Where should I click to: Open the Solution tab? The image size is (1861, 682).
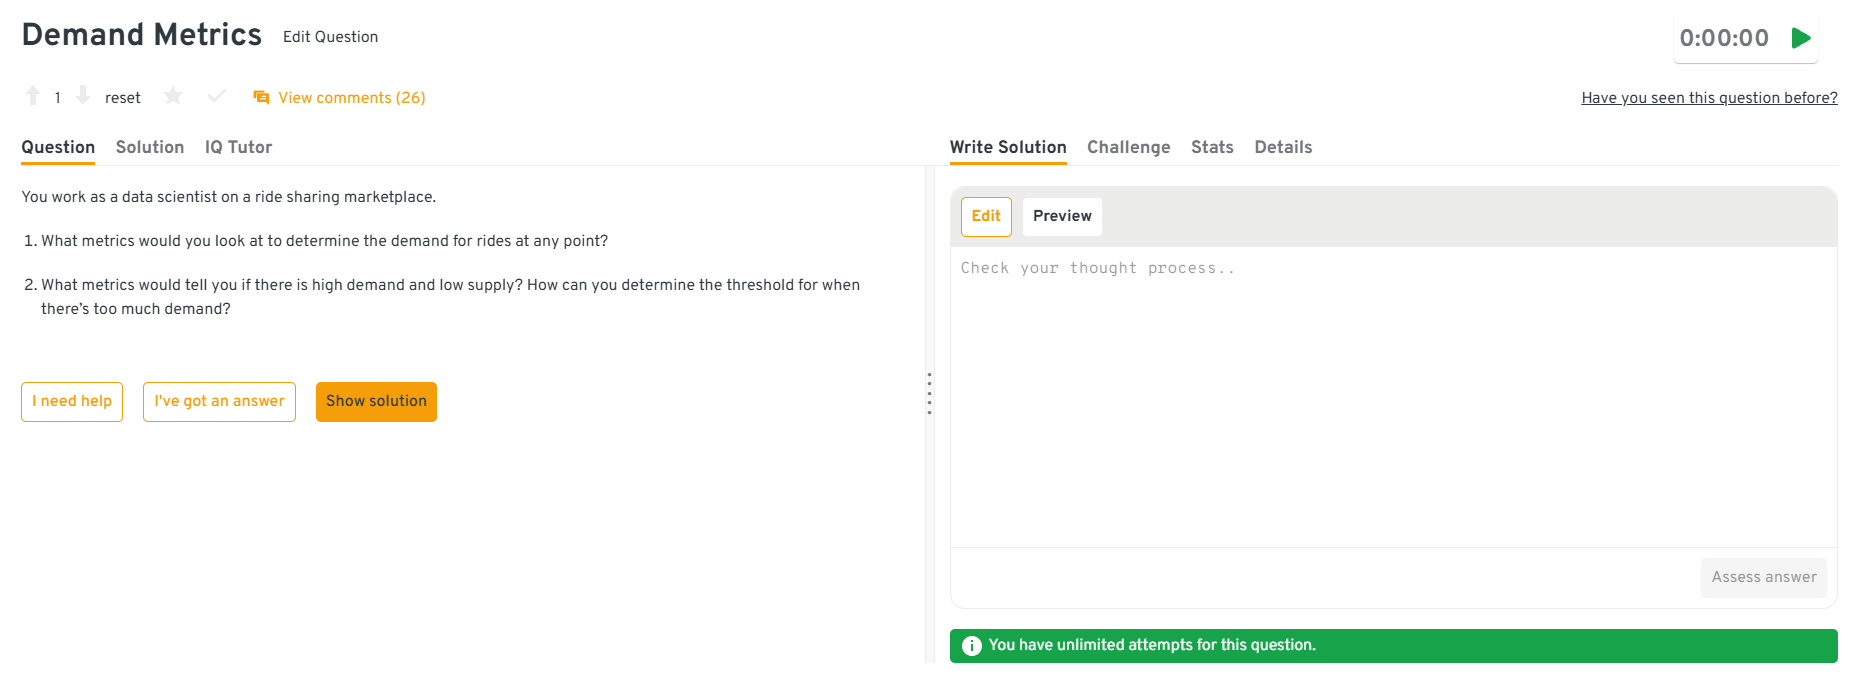150,147
